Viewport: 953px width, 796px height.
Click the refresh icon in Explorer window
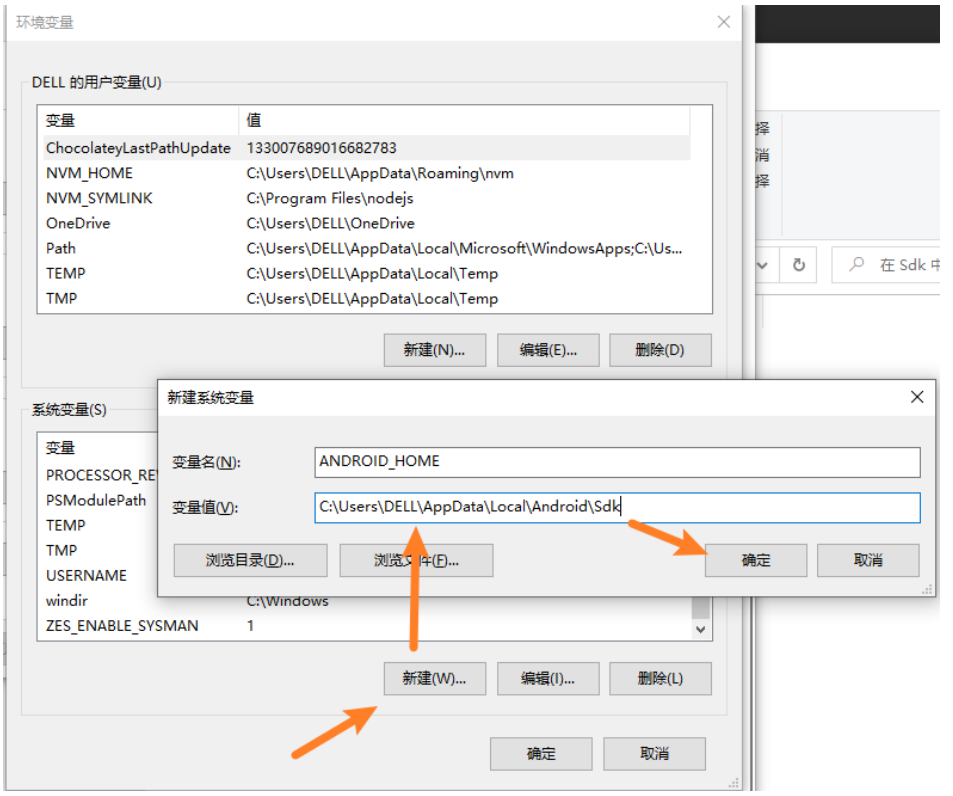(798, 265)
